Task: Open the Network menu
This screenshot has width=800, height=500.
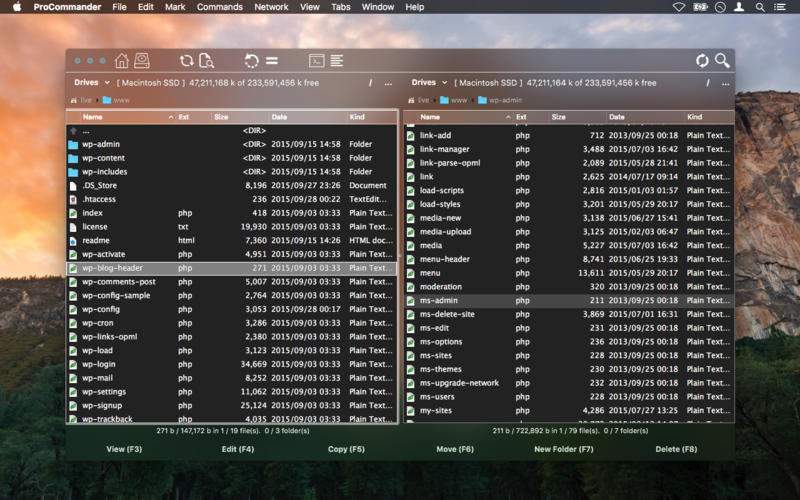Action: 271,7
